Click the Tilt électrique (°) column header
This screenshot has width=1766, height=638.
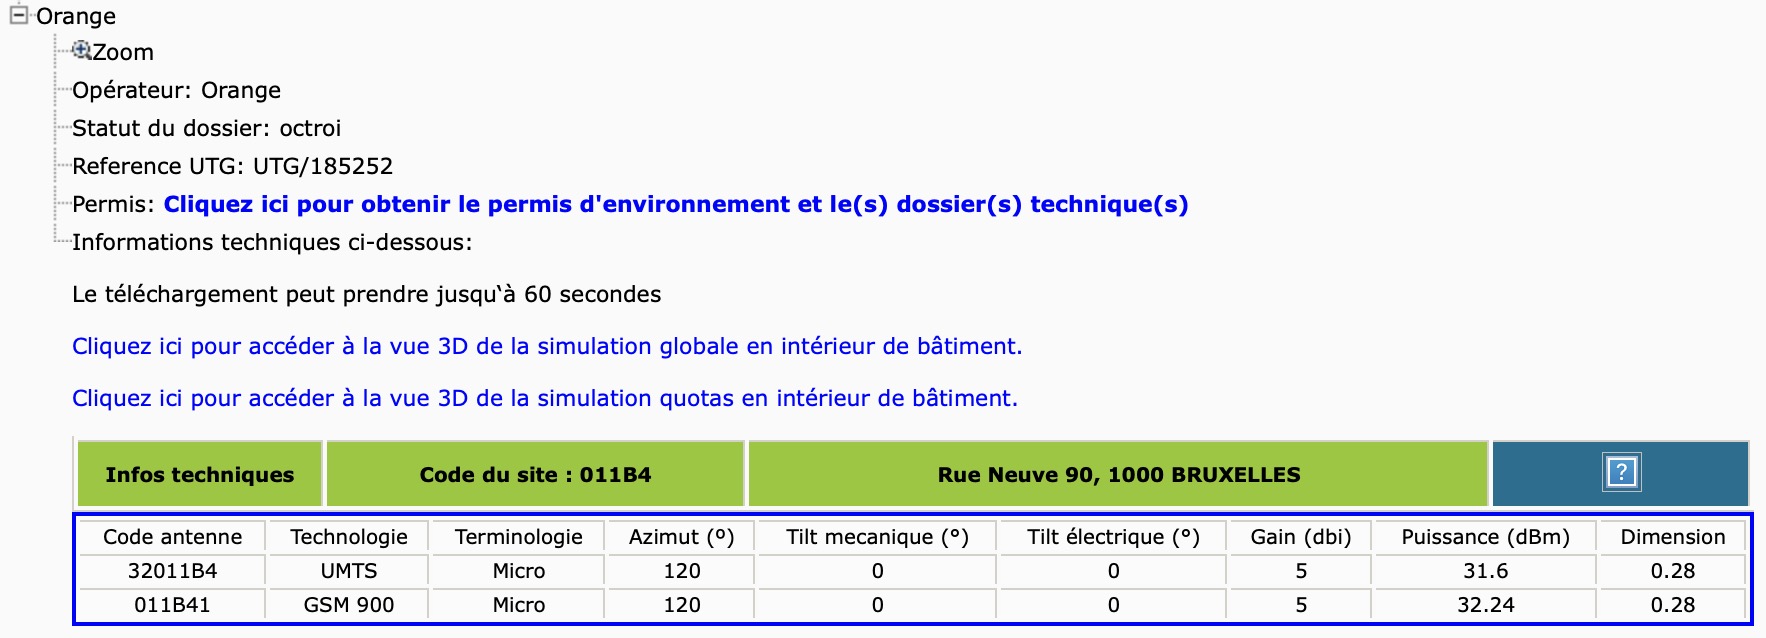coord(1113,537)
